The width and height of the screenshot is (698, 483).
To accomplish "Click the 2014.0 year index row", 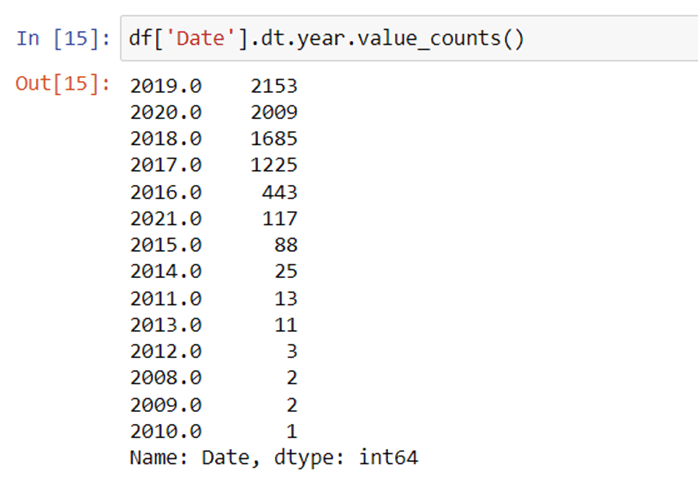I will [166, 271].
